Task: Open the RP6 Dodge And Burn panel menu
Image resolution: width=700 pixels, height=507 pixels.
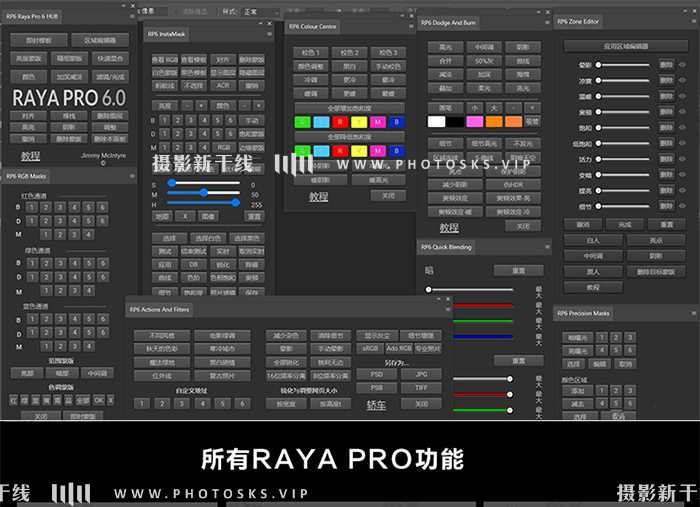Action: 547,22
